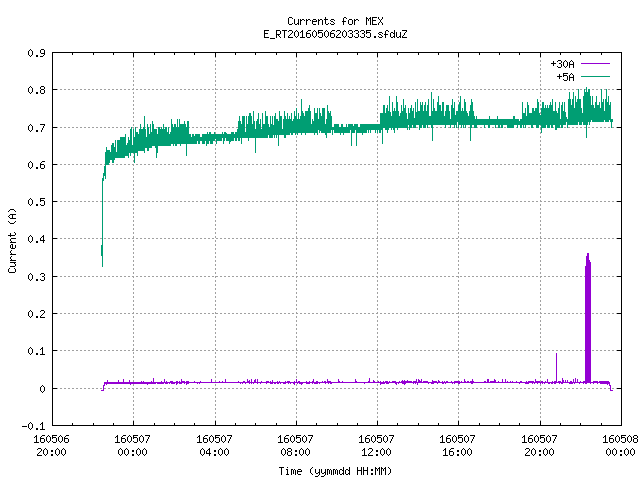The height and width of the screenshot is (480, 640).
Task: Click the 160508 00:00 x-axis tick label
Action: coord(620,446)
